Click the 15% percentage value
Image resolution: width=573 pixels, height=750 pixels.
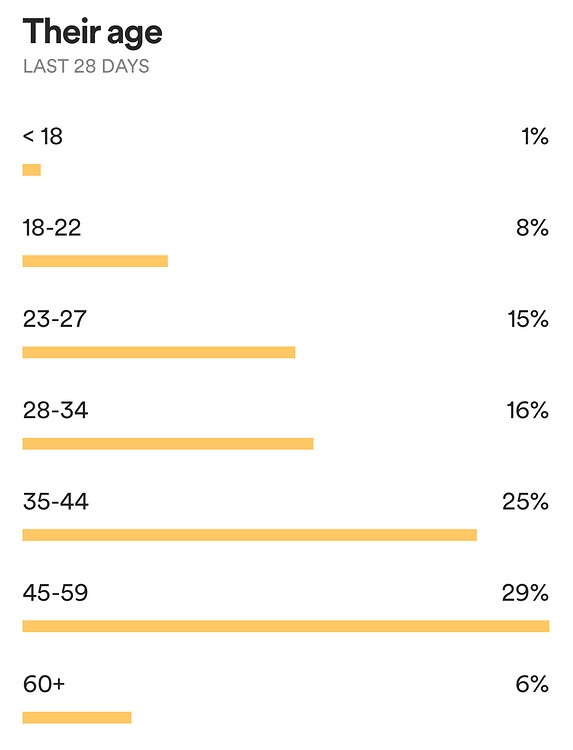pyautogui.click(x=528, y=319)
